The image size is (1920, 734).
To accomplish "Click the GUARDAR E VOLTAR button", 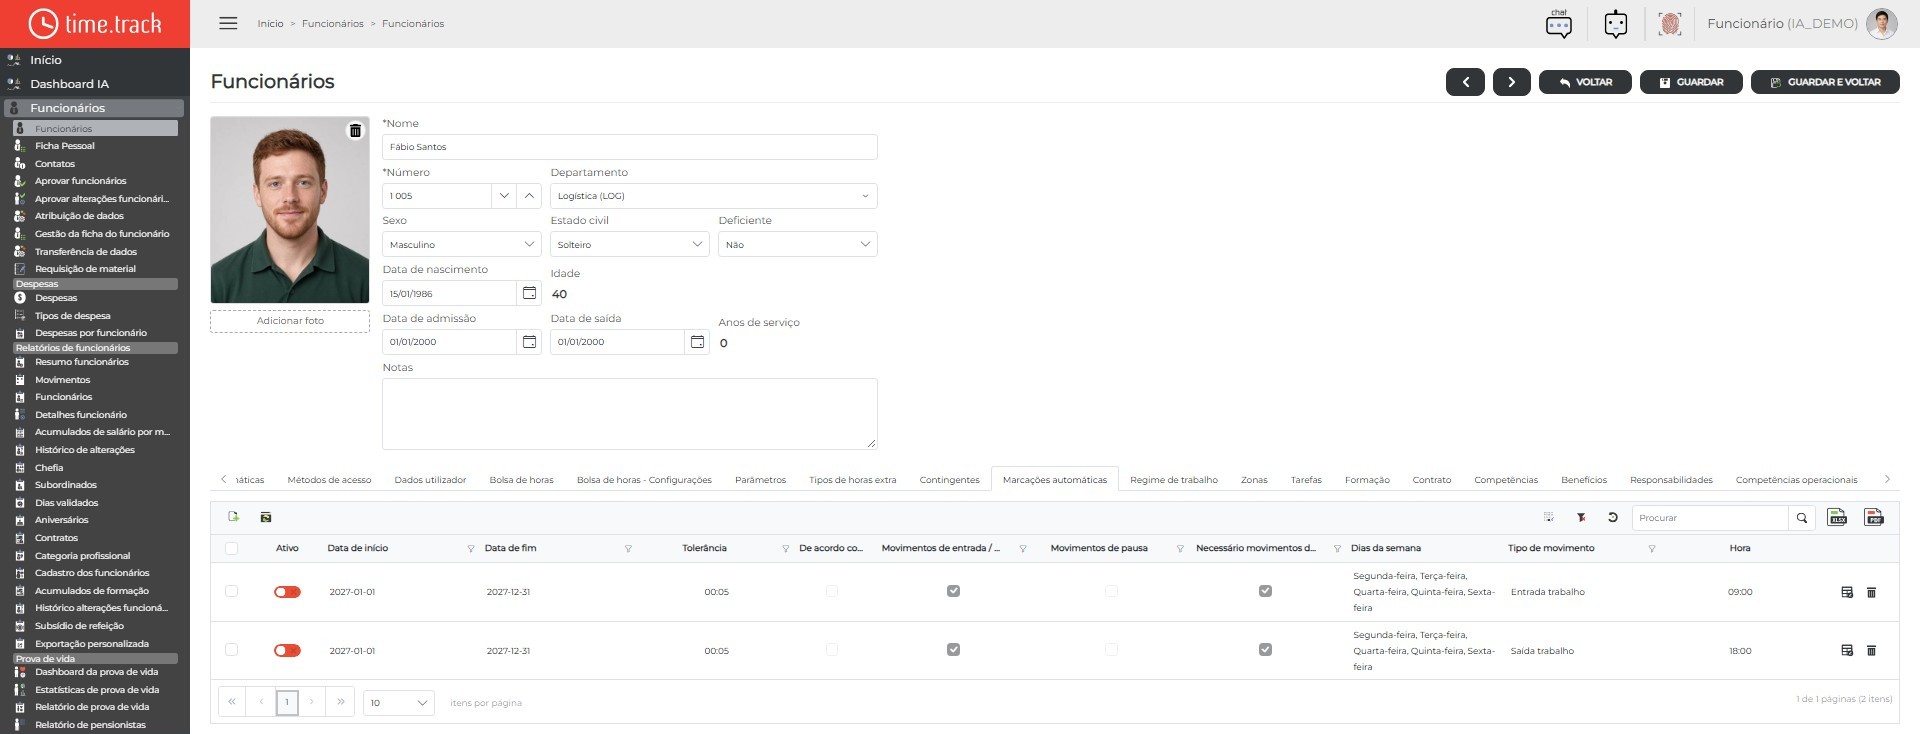I will coord(1825,82).
